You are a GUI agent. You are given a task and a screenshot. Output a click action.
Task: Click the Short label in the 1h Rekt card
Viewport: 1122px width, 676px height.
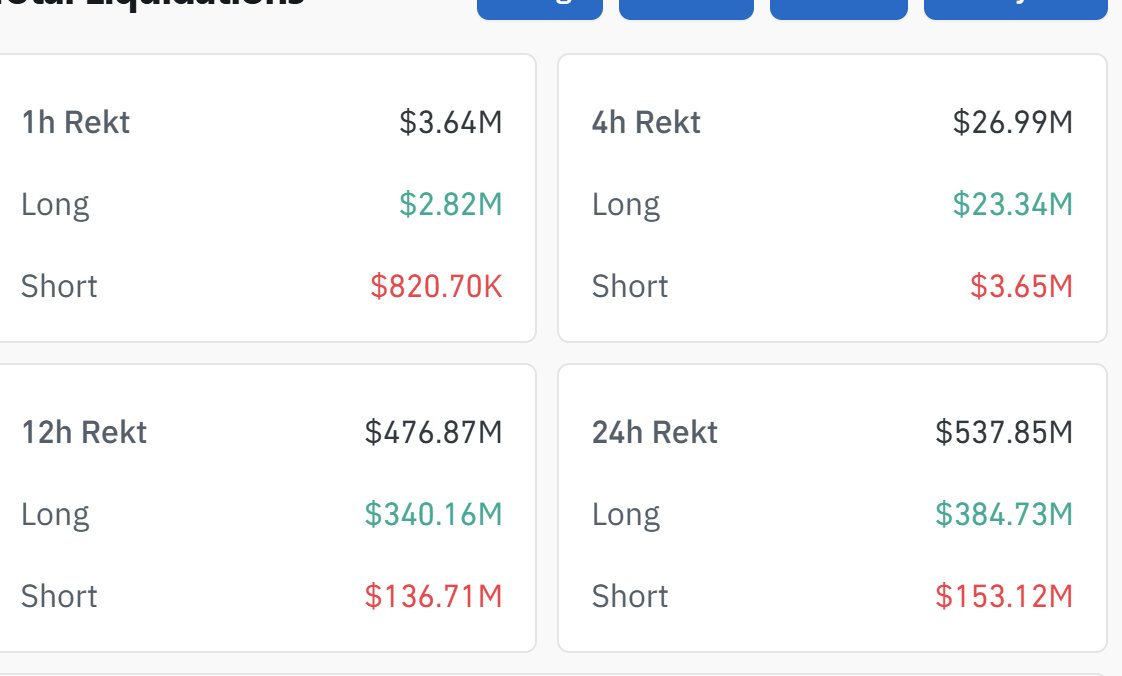(x=59, y=286)
